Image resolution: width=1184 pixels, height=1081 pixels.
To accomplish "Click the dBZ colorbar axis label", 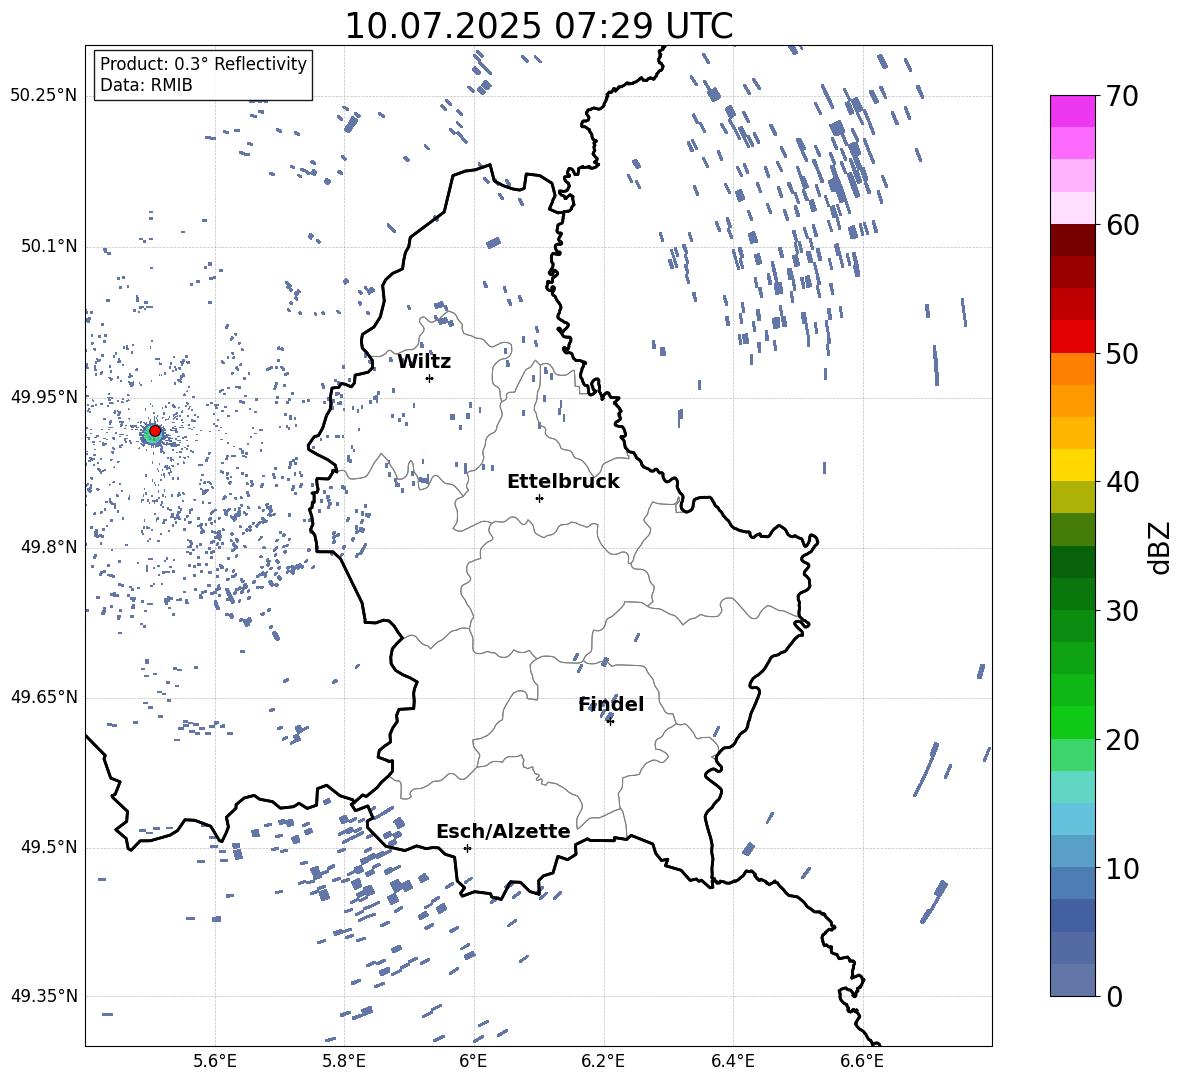I will click(1161, 547).
